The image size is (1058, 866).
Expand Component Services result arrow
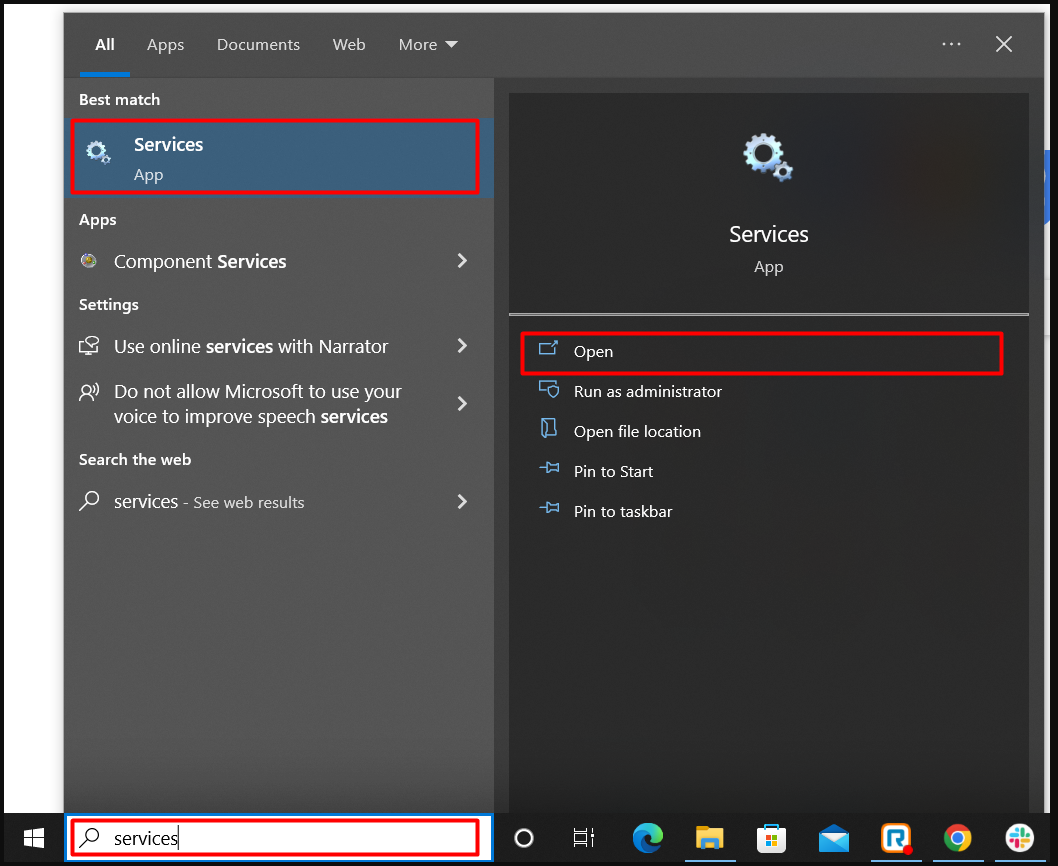462,261
